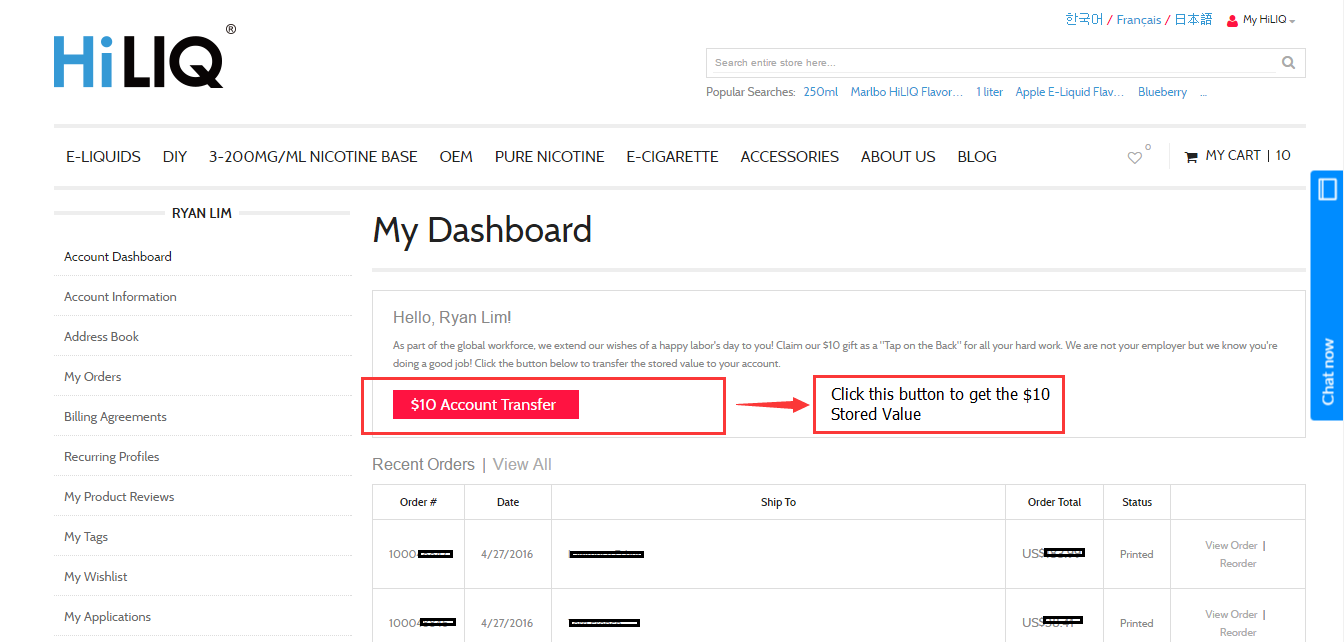Open Billing Agreements in sidebar
Viewport: 1344px width, 642px height.
(x=115, y=417)
